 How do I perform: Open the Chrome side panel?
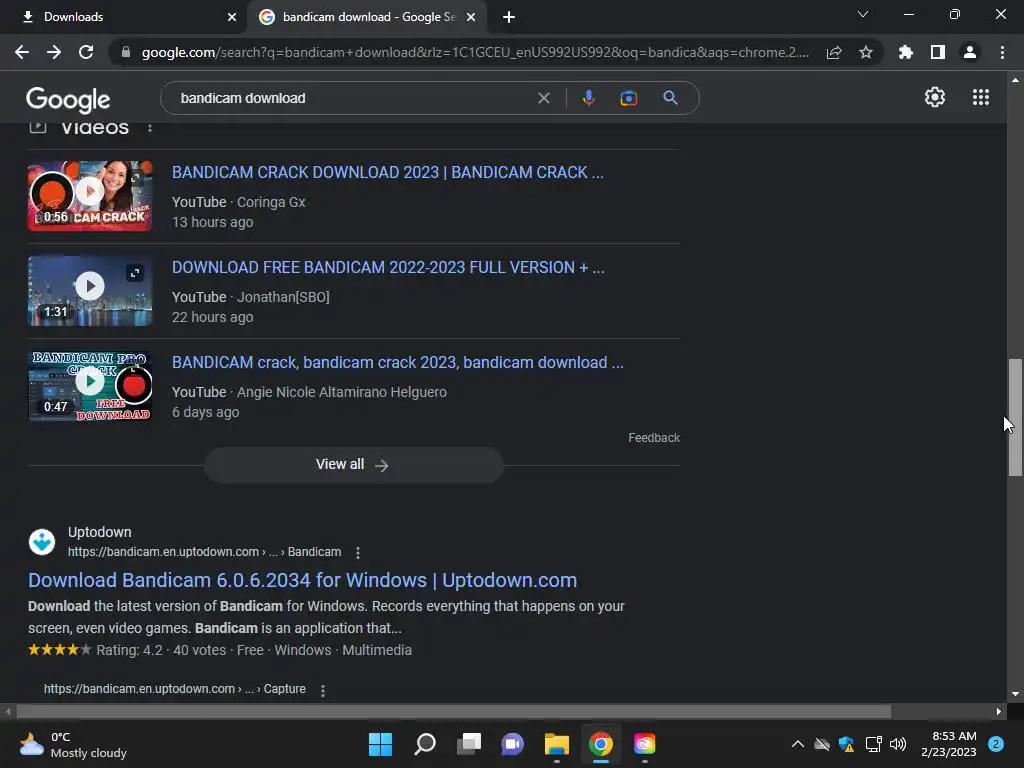click(938, 52)
